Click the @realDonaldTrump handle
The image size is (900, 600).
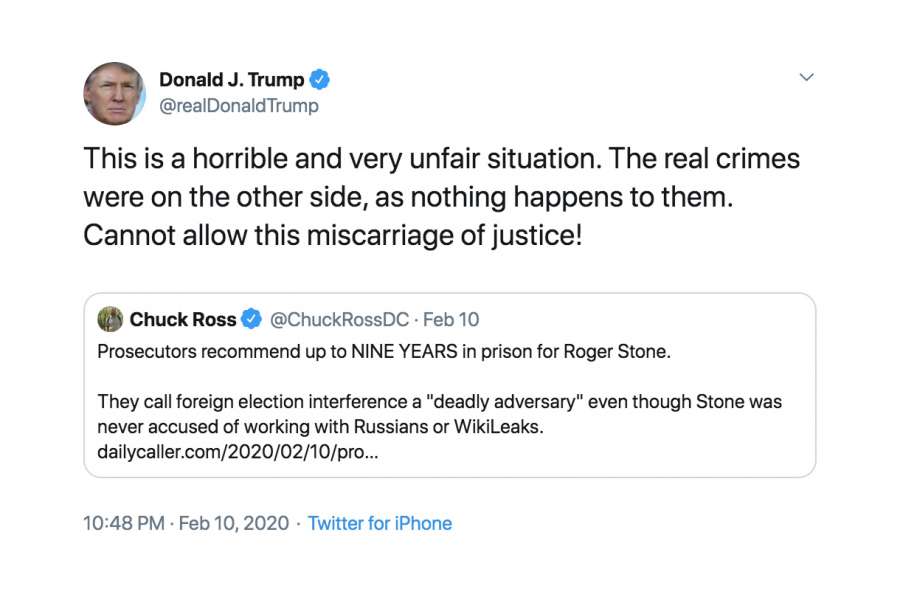click(x=239, y=106)
